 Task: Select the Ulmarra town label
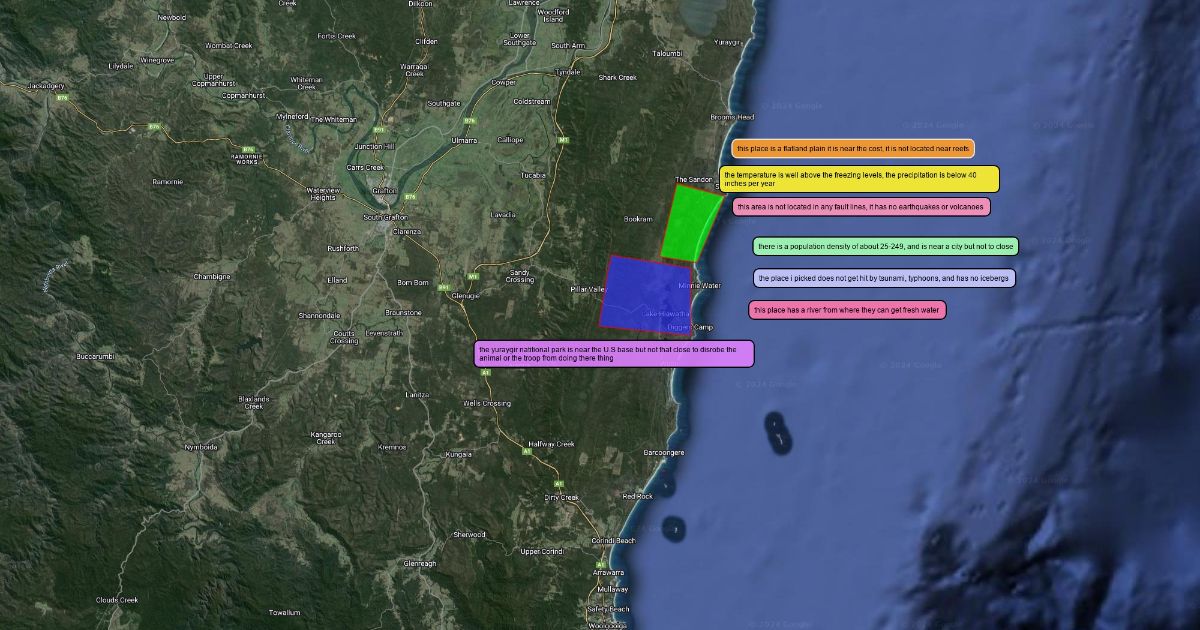[464, 140]
